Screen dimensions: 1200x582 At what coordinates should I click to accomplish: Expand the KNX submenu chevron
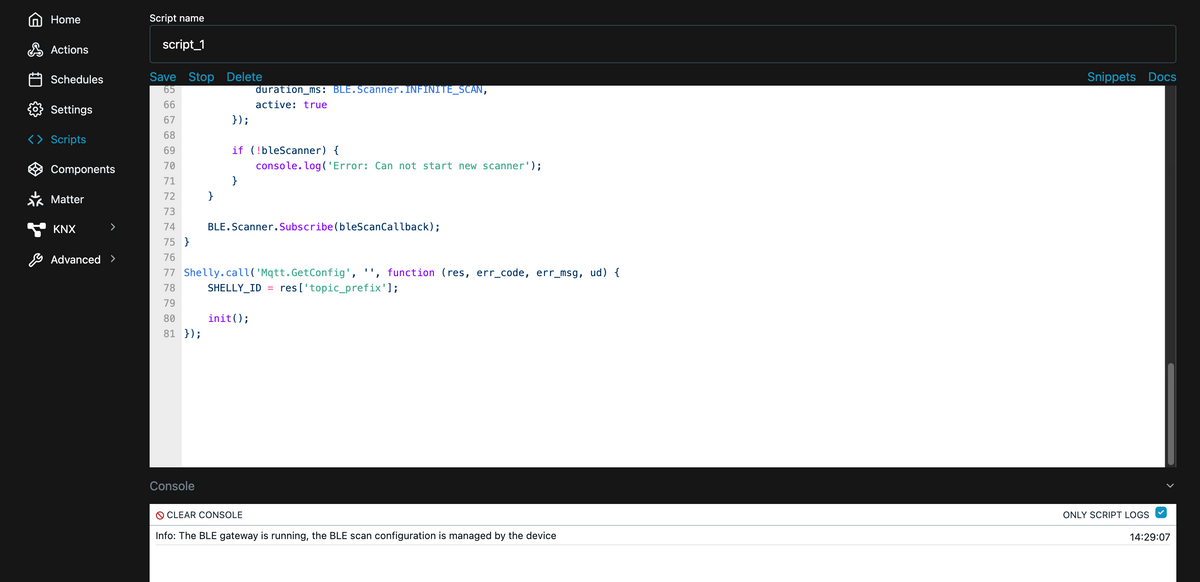(x=113, y=228)
